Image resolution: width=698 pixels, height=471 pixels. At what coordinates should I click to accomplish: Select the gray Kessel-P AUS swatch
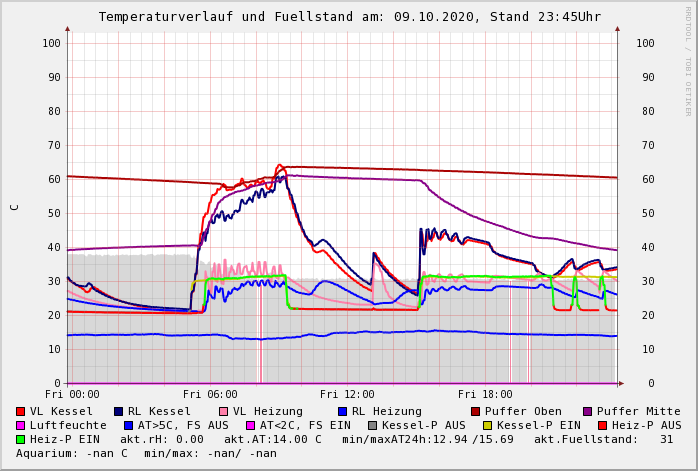click(x=372, y=425)
